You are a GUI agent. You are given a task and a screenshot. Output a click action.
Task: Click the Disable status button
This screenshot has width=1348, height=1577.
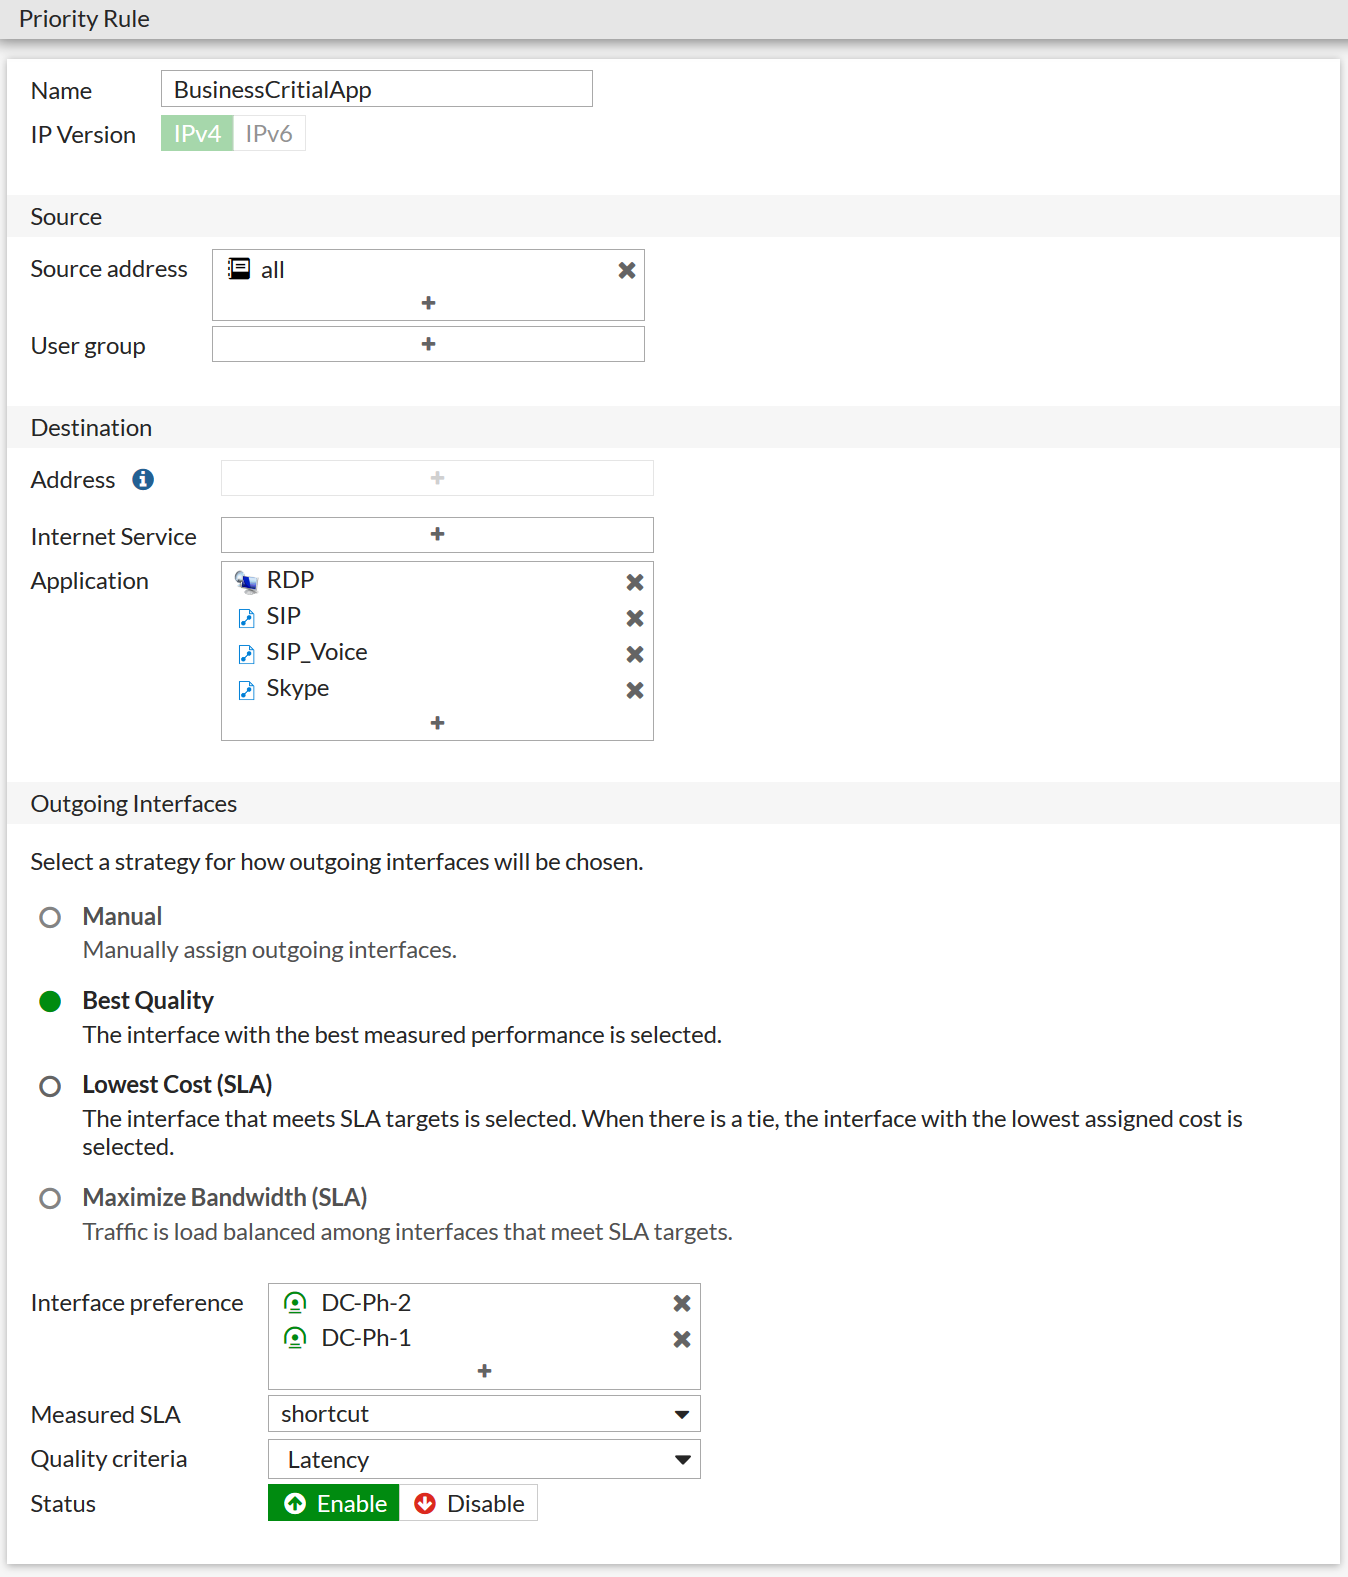click(x=469, y=1503)
